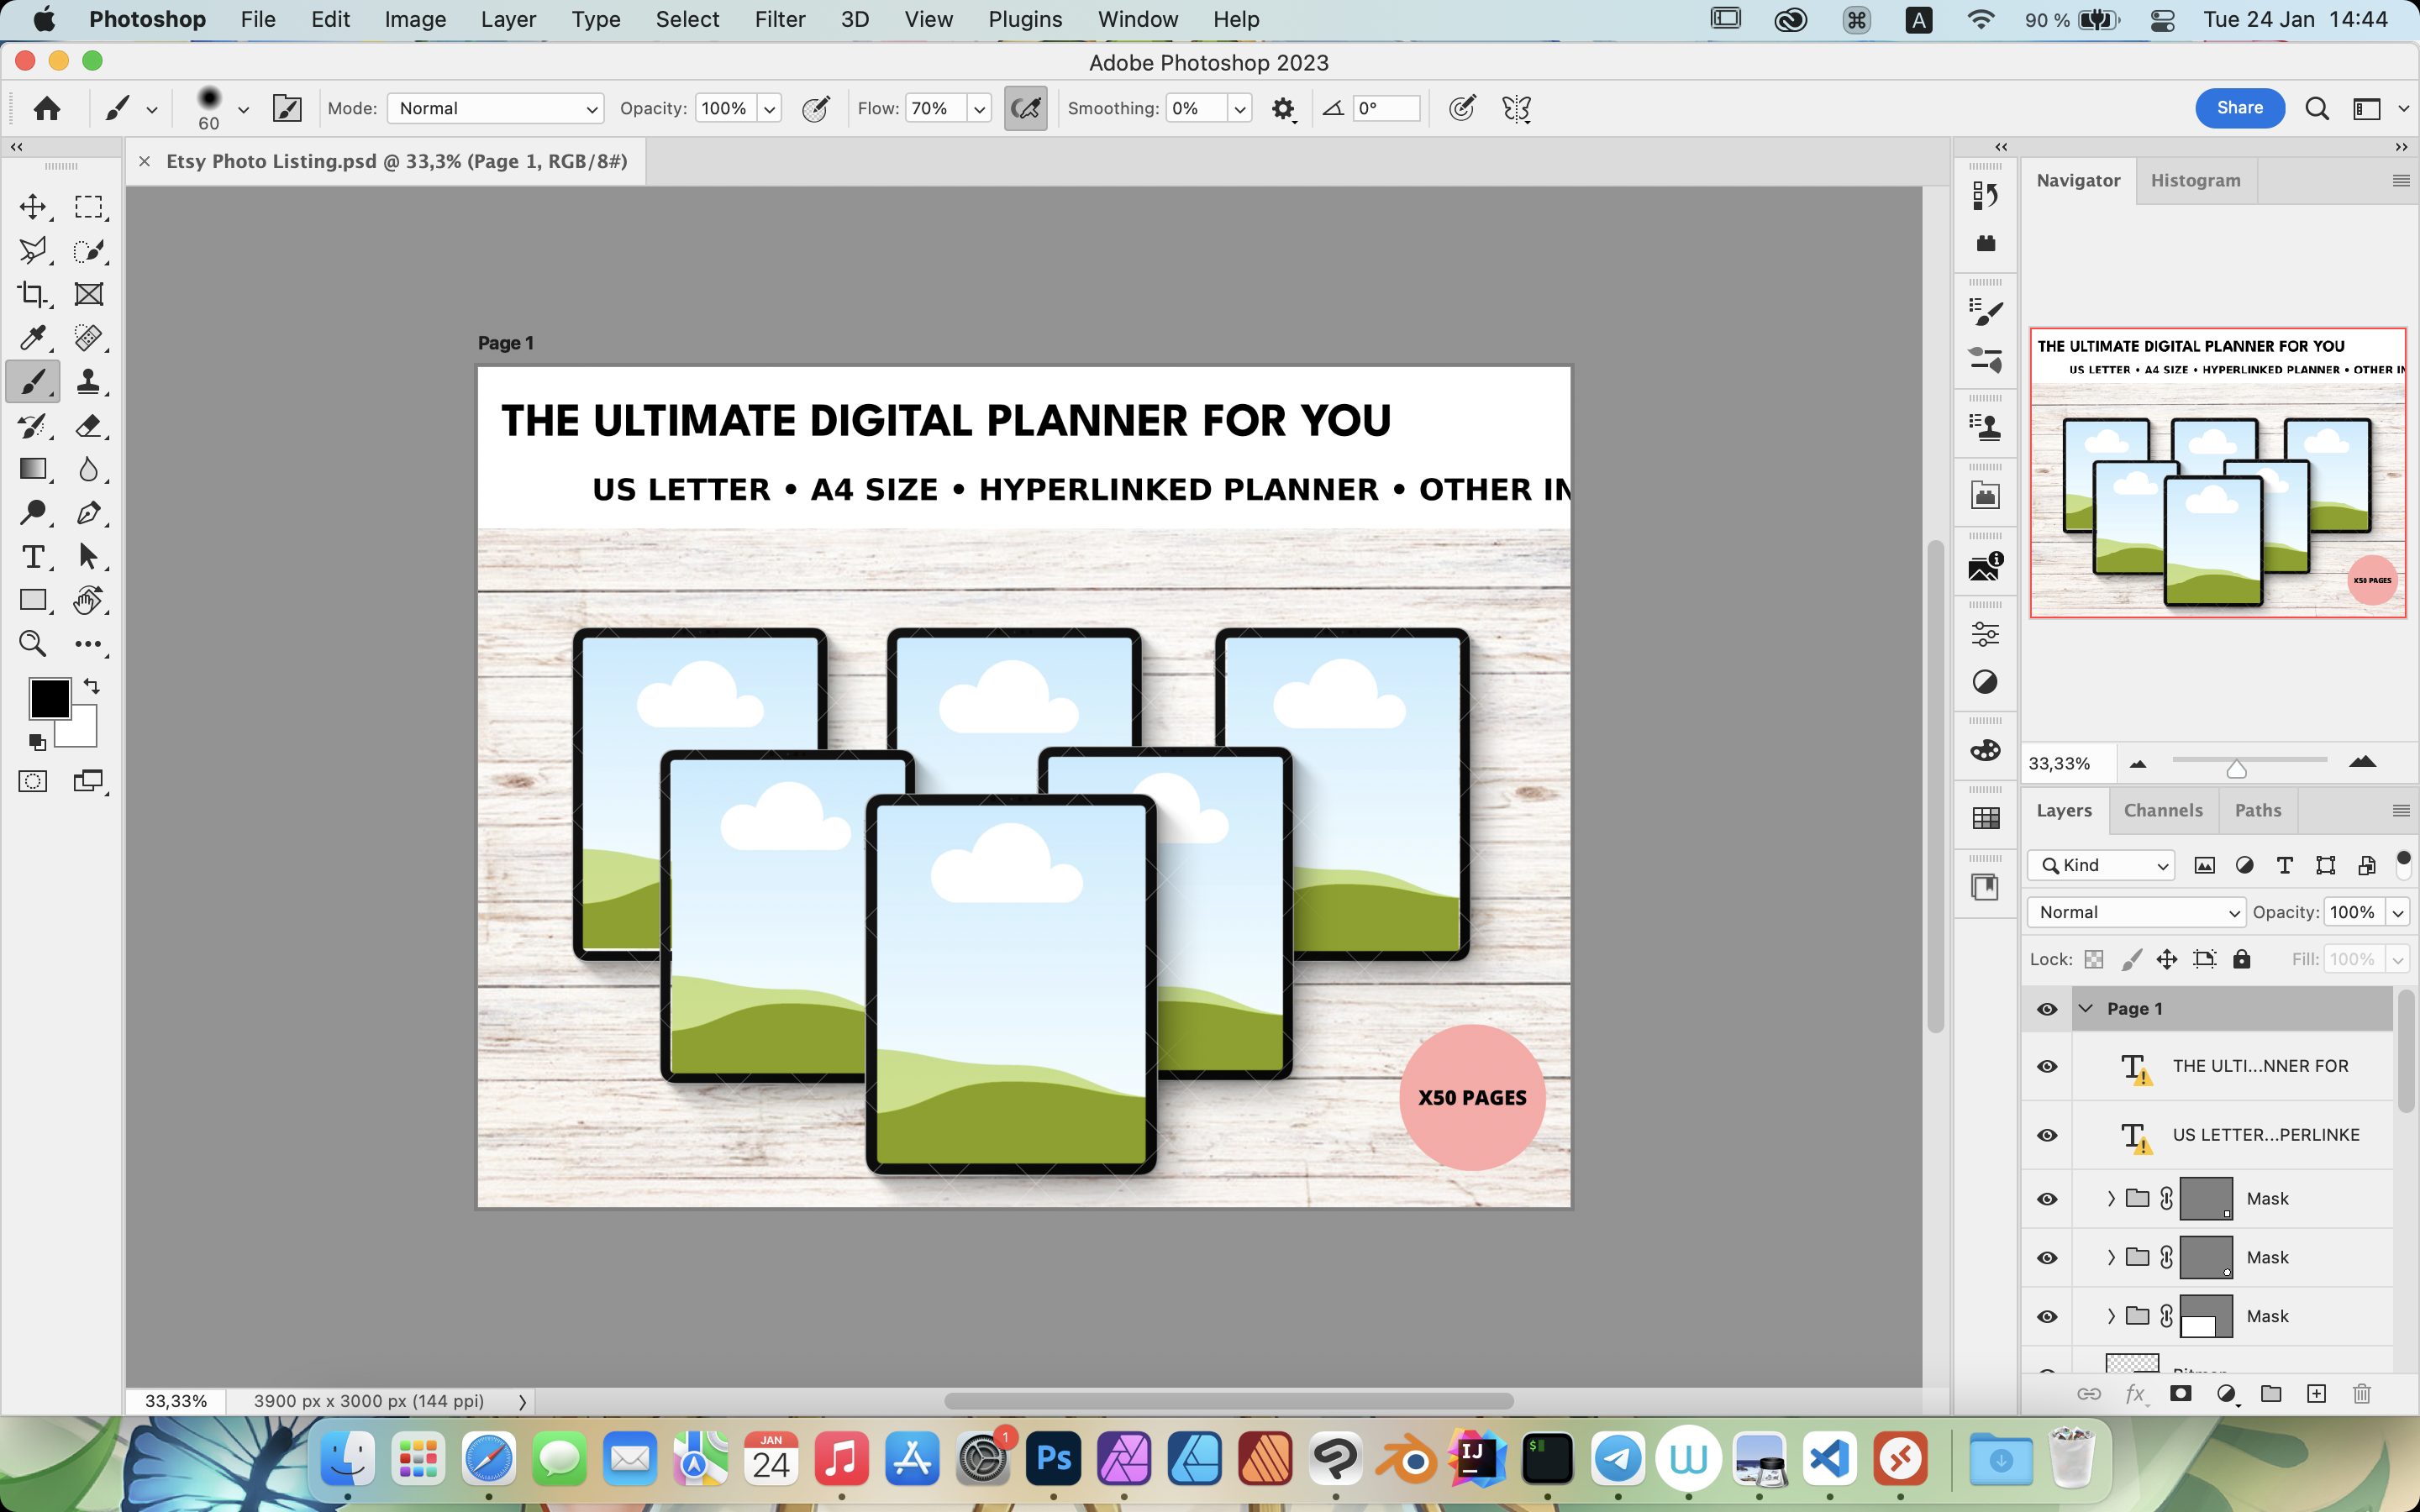Open the layer Kind filter dropdown
The image size is (2420, 1512).
pyautogui.click(x=2102, y=865)
